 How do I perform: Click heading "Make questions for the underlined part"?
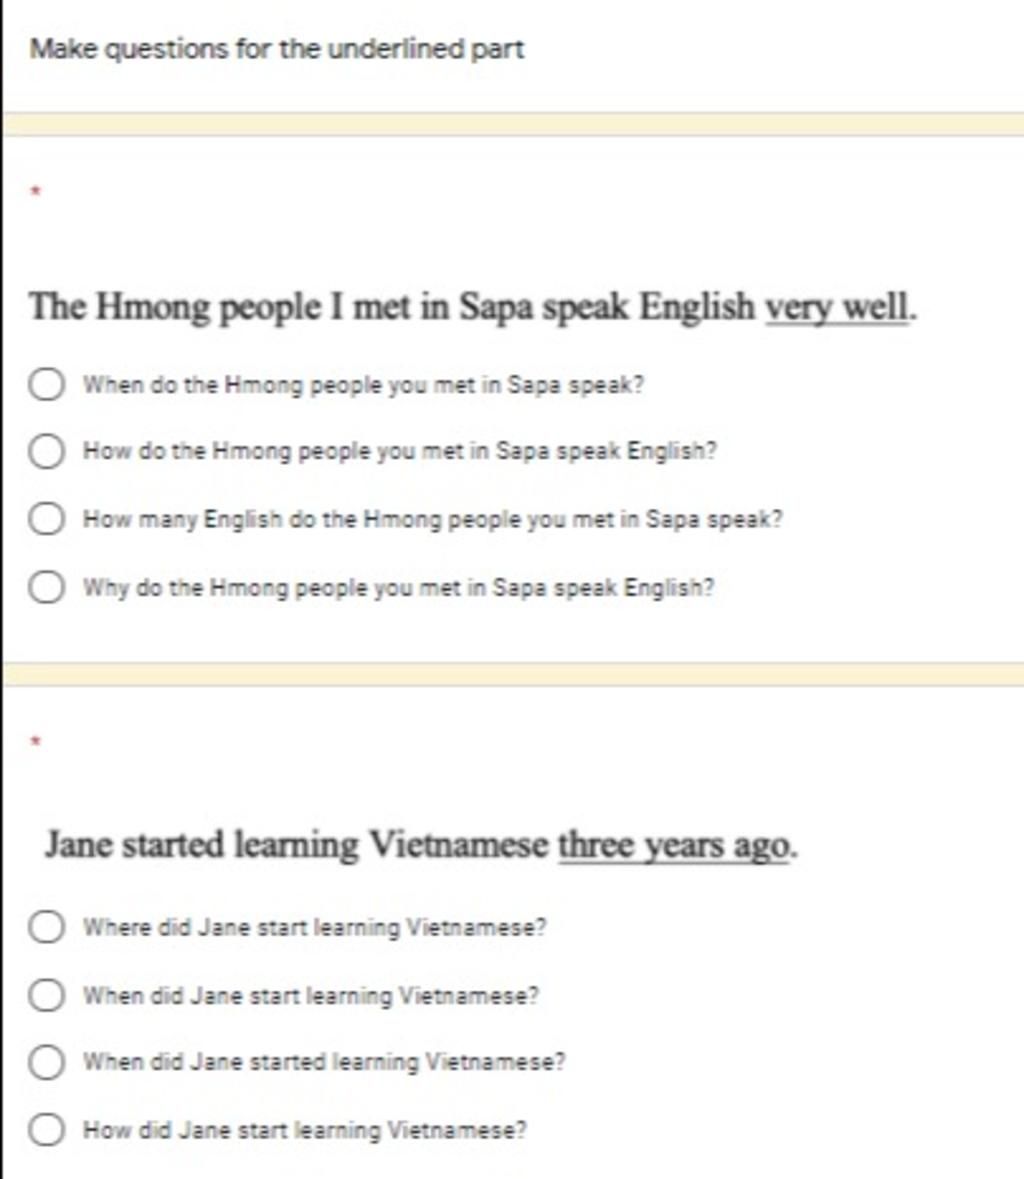pyautogui.click(x=277, y=49)
